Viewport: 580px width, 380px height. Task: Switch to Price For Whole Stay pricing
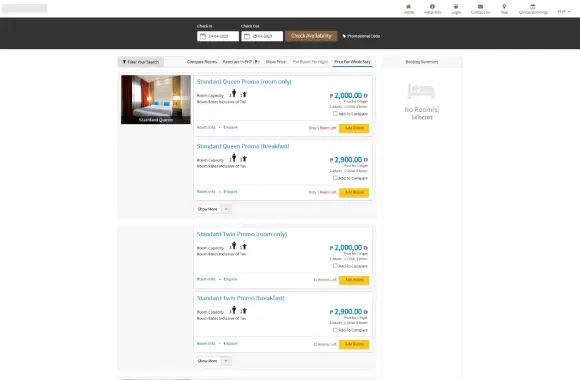(352, 62)
